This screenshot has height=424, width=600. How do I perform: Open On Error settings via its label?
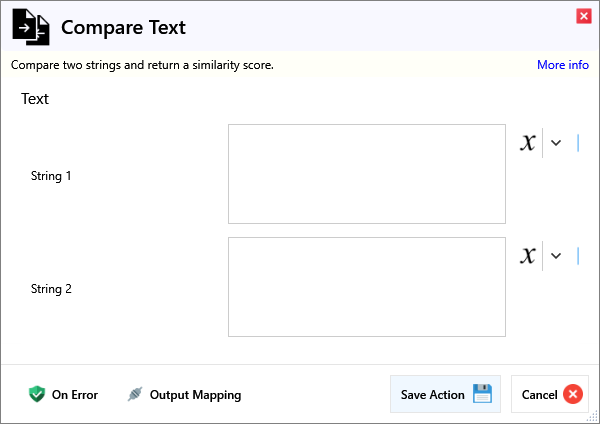[x=75, y=395]
